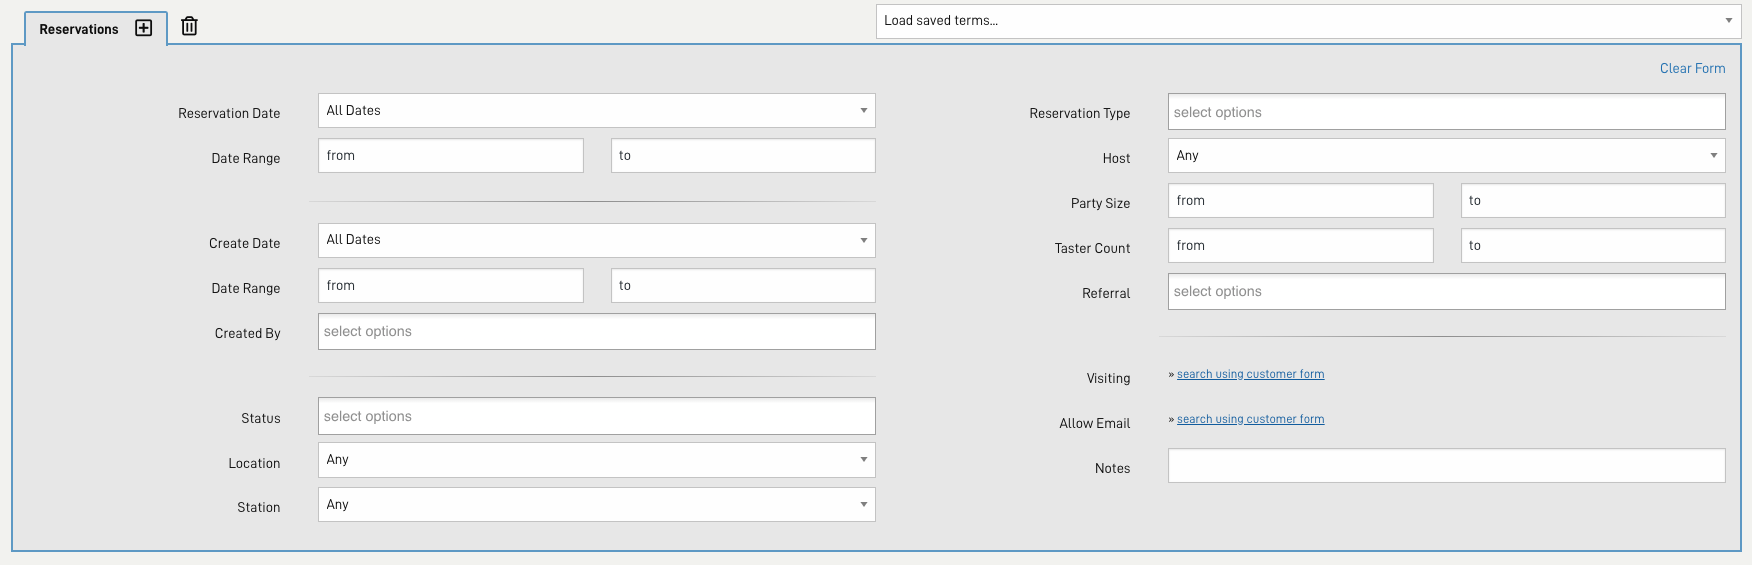Click the plus icon beside Reservations tab
Viewport: 1752px width, 565px height.
144,28
